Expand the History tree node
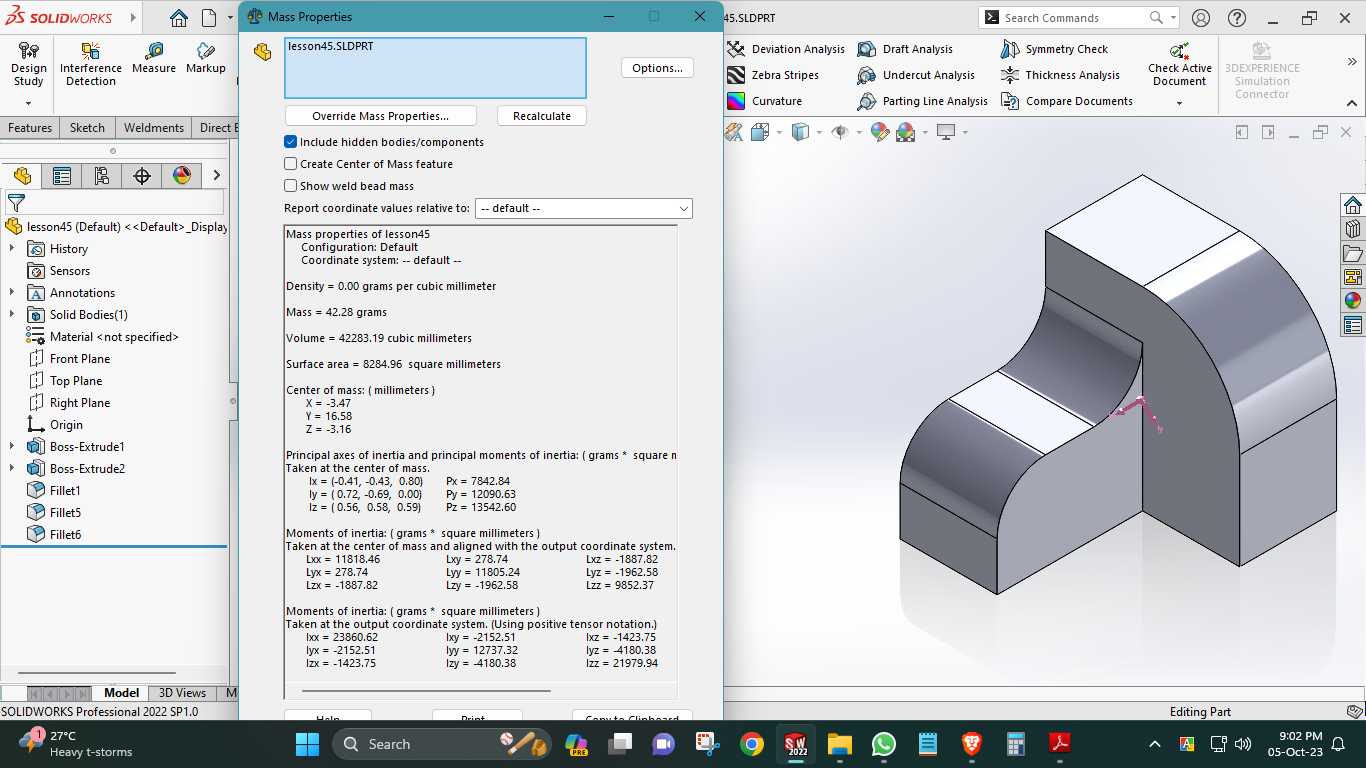The width and height of the screenshot is (1366, 768). tap(12, 249)
